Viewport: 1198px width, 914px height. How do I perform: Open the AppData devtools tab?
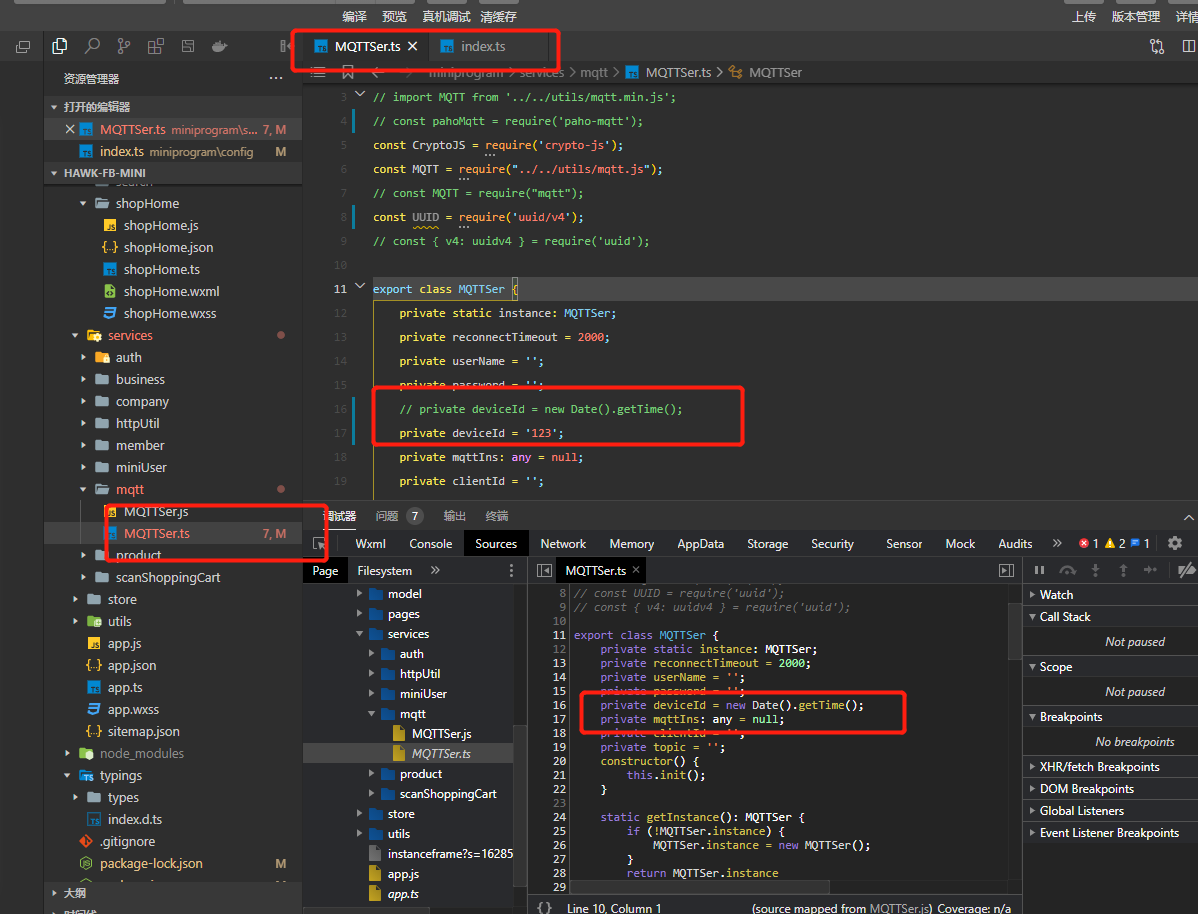click(x=701, y=544)
